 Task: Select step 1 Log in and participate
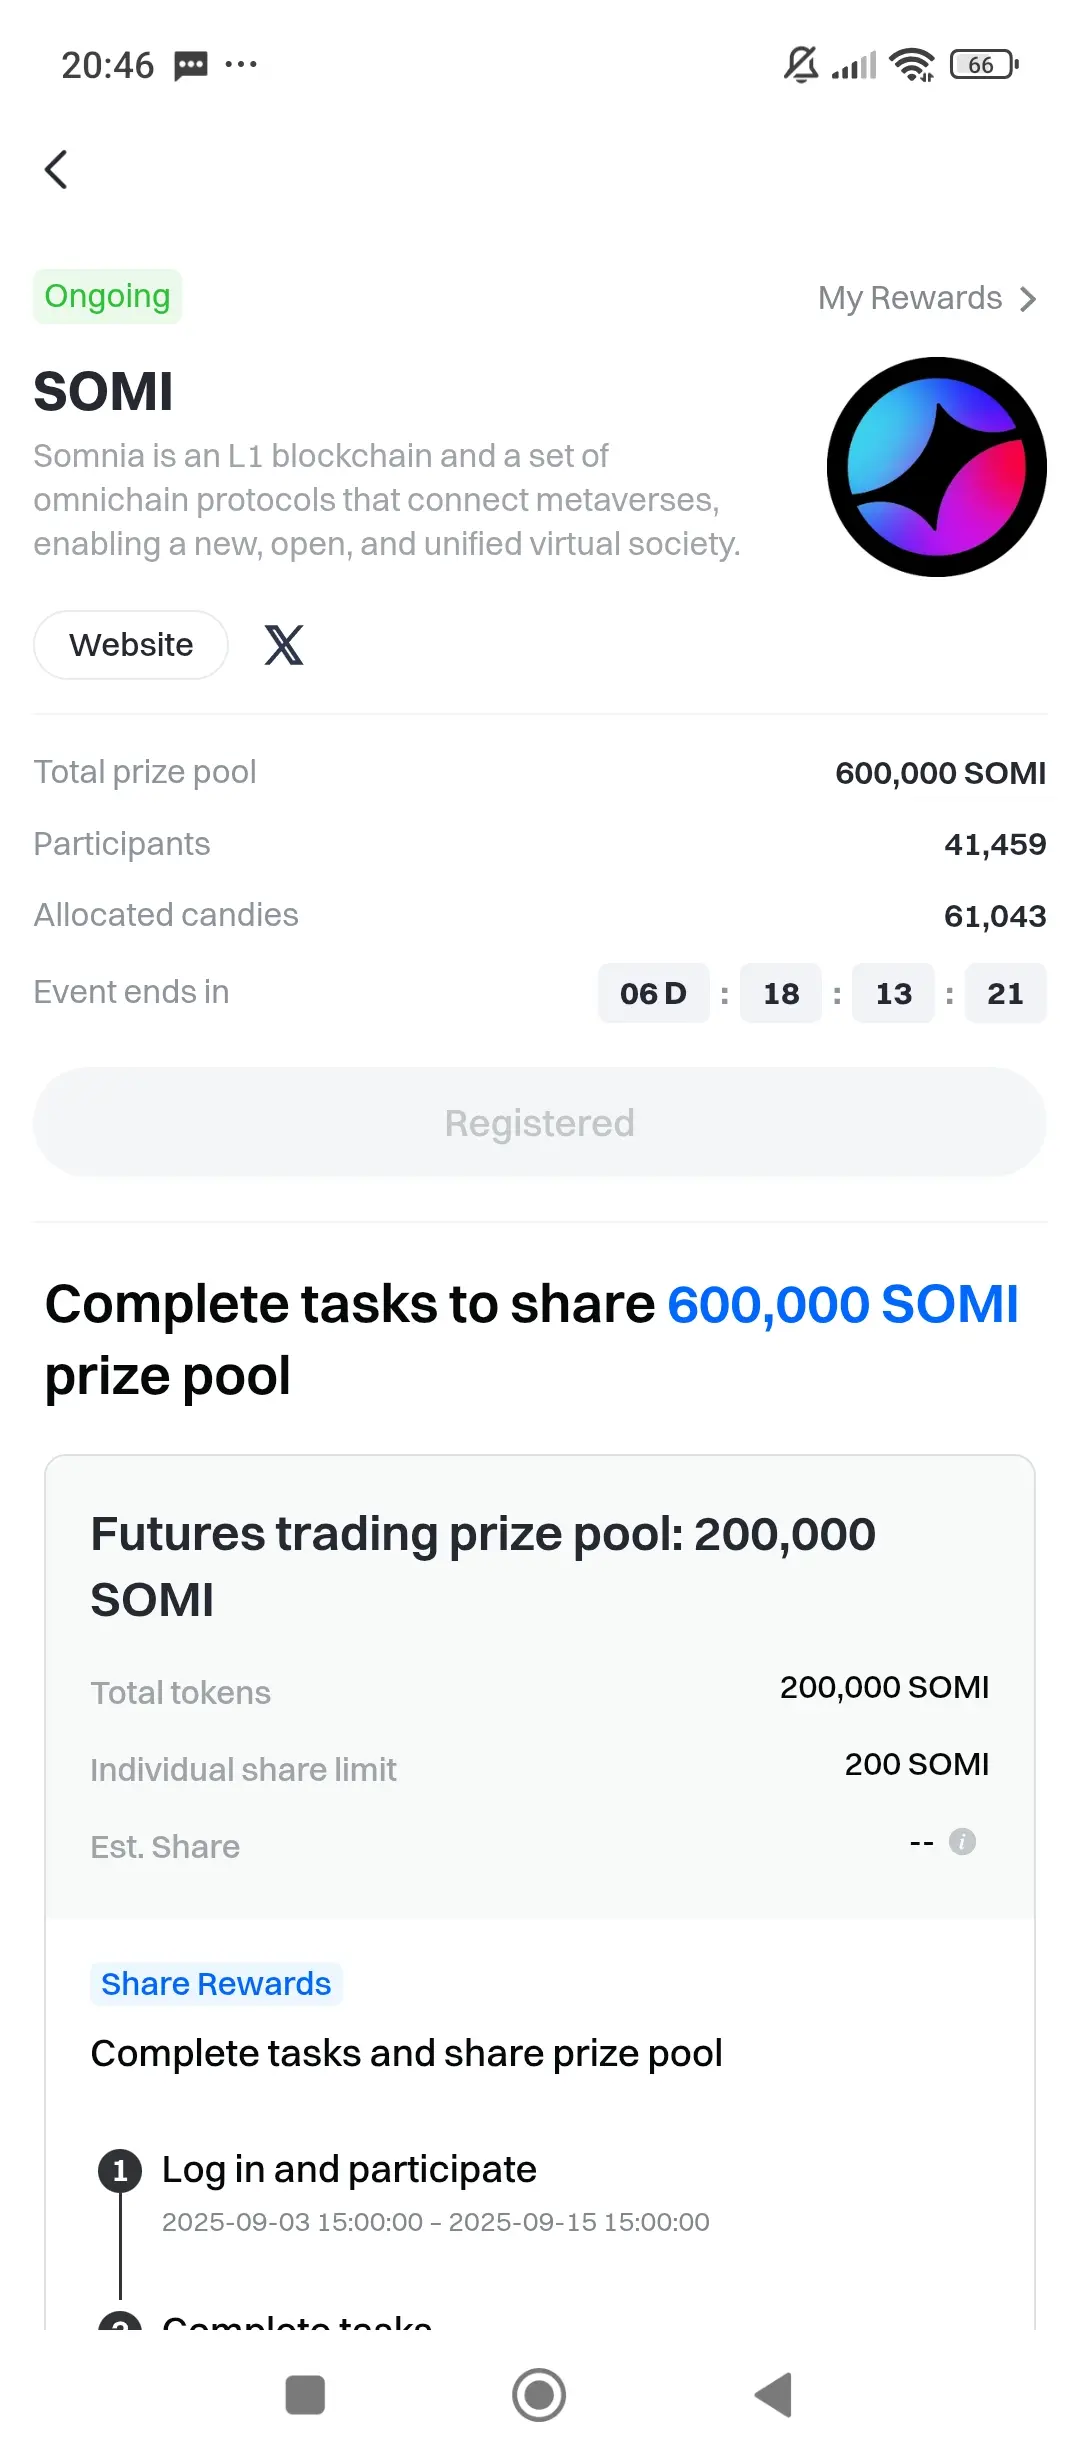click(x=349, y=2169)
